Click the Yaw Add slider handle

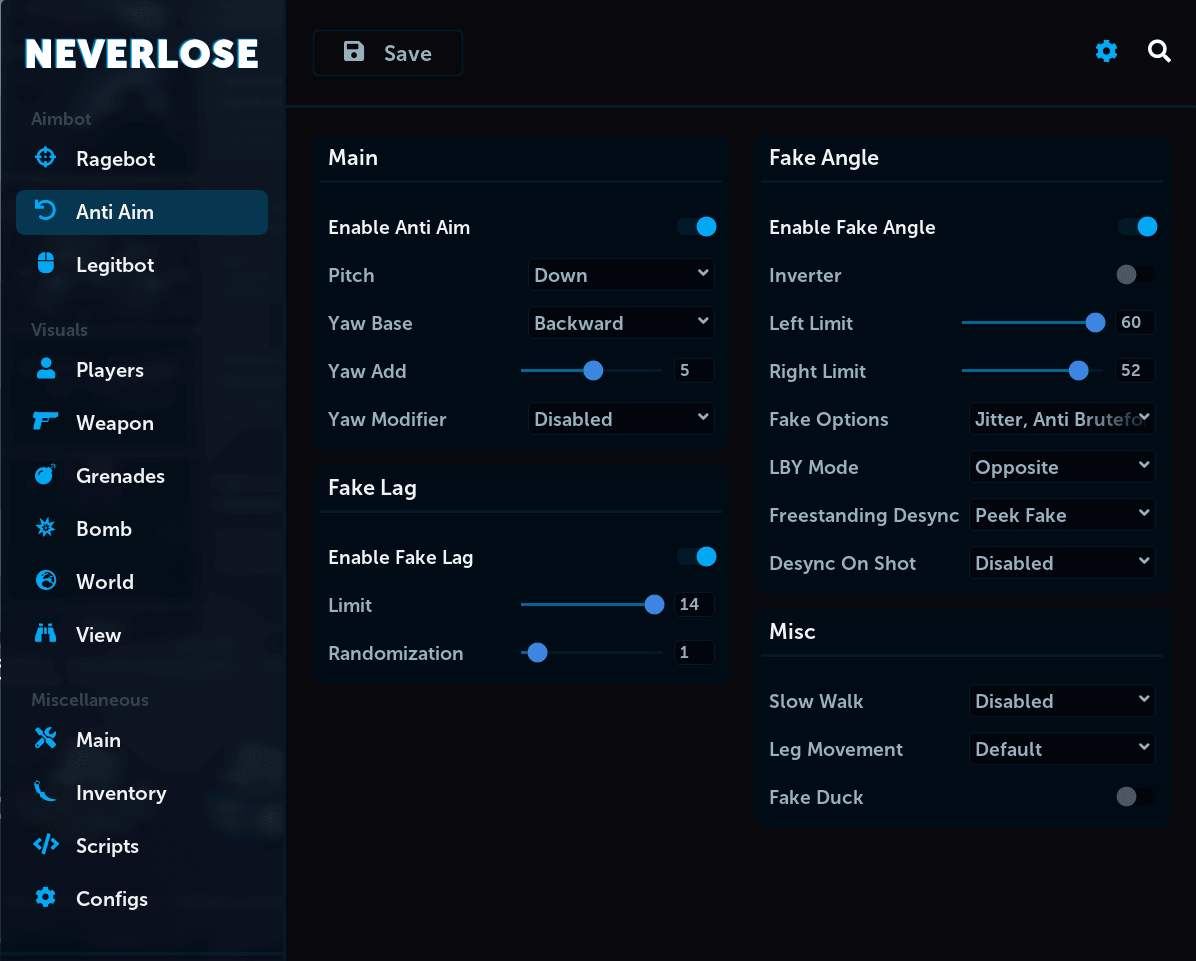point(593,371)
